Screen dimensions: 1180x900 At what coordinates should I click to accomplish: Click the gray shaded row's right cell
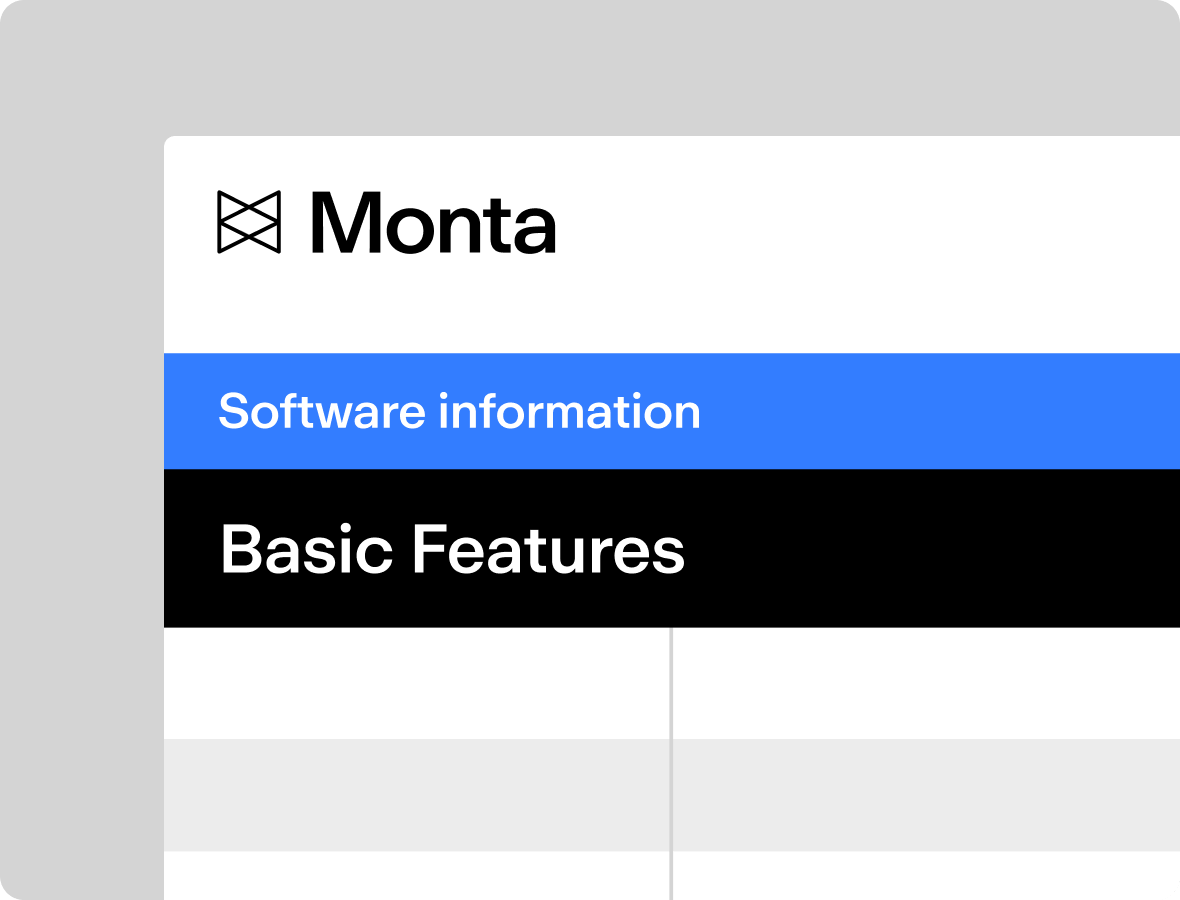[x=925, y=795]
